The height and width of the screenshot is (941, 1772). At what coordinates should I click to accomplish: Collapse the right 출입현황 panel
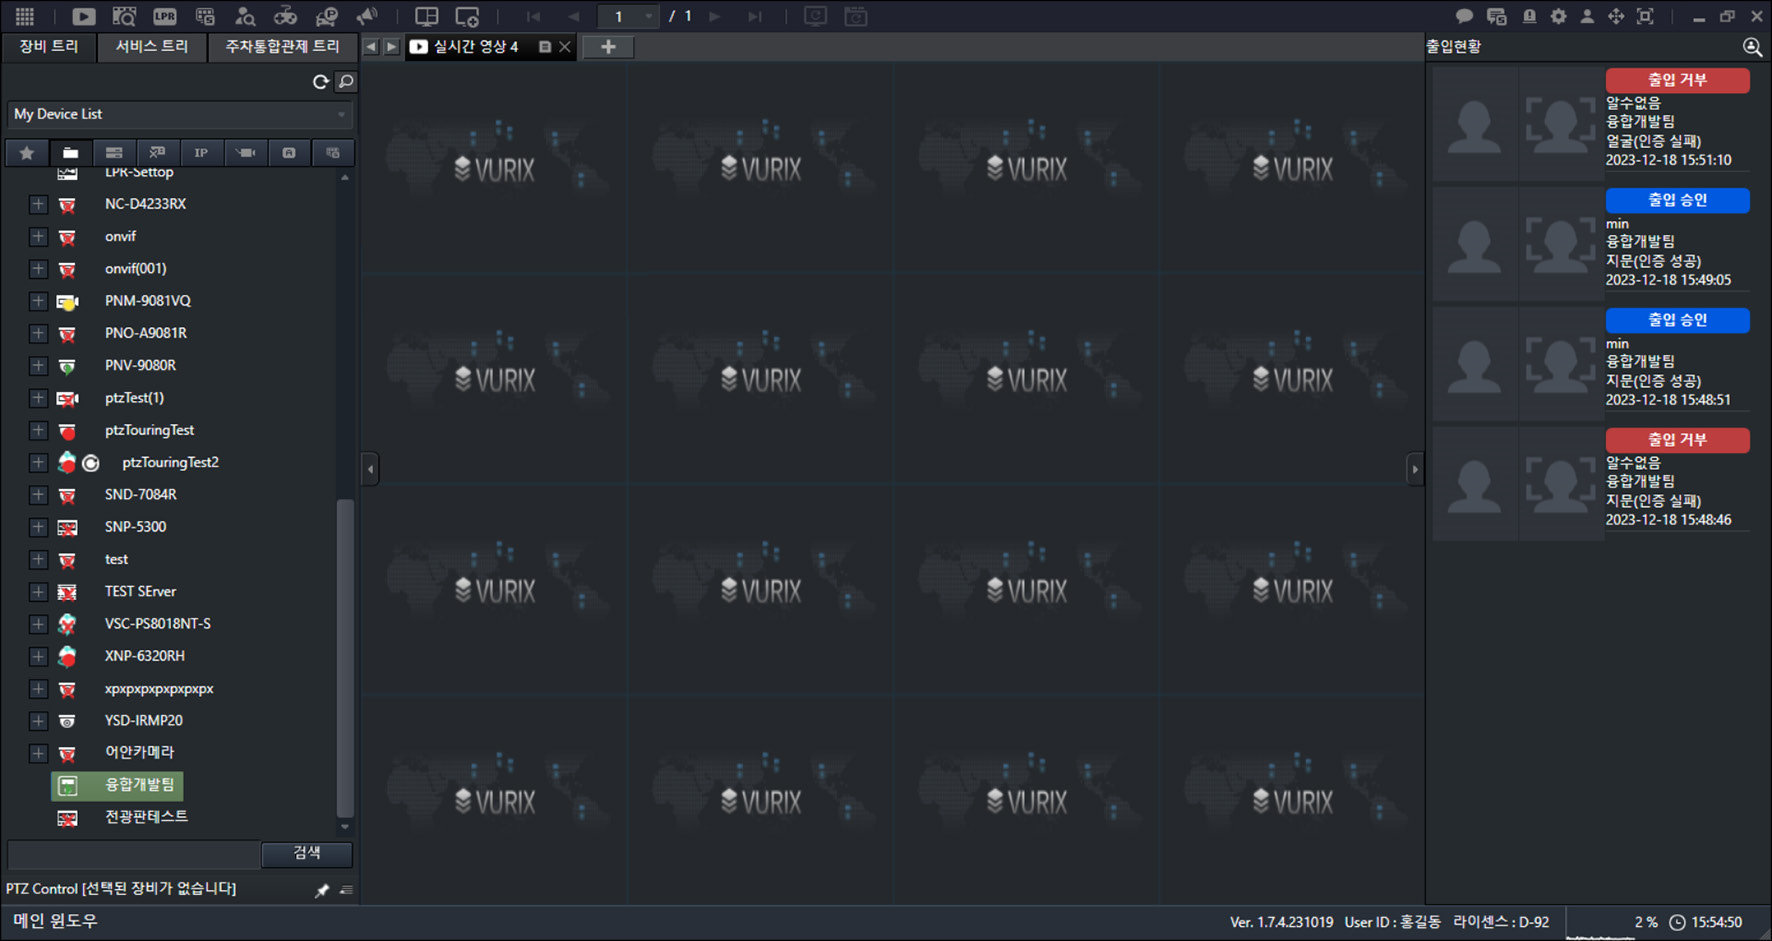(x=1414, y=468)
